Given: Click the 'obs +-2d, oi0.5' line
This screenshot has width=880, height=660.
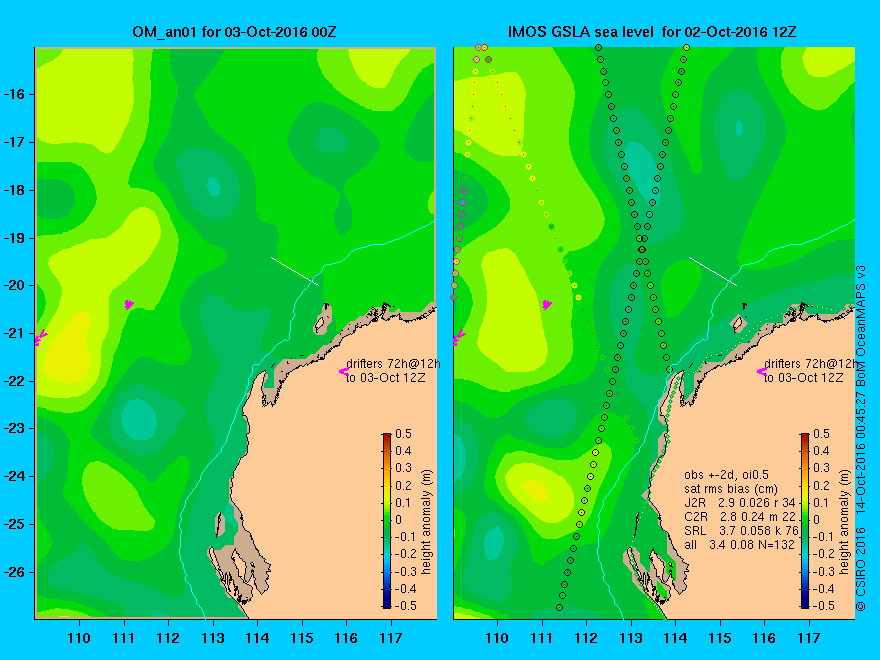Looking at the screenshot, I should pyautogui.click(x=726, y=475).
